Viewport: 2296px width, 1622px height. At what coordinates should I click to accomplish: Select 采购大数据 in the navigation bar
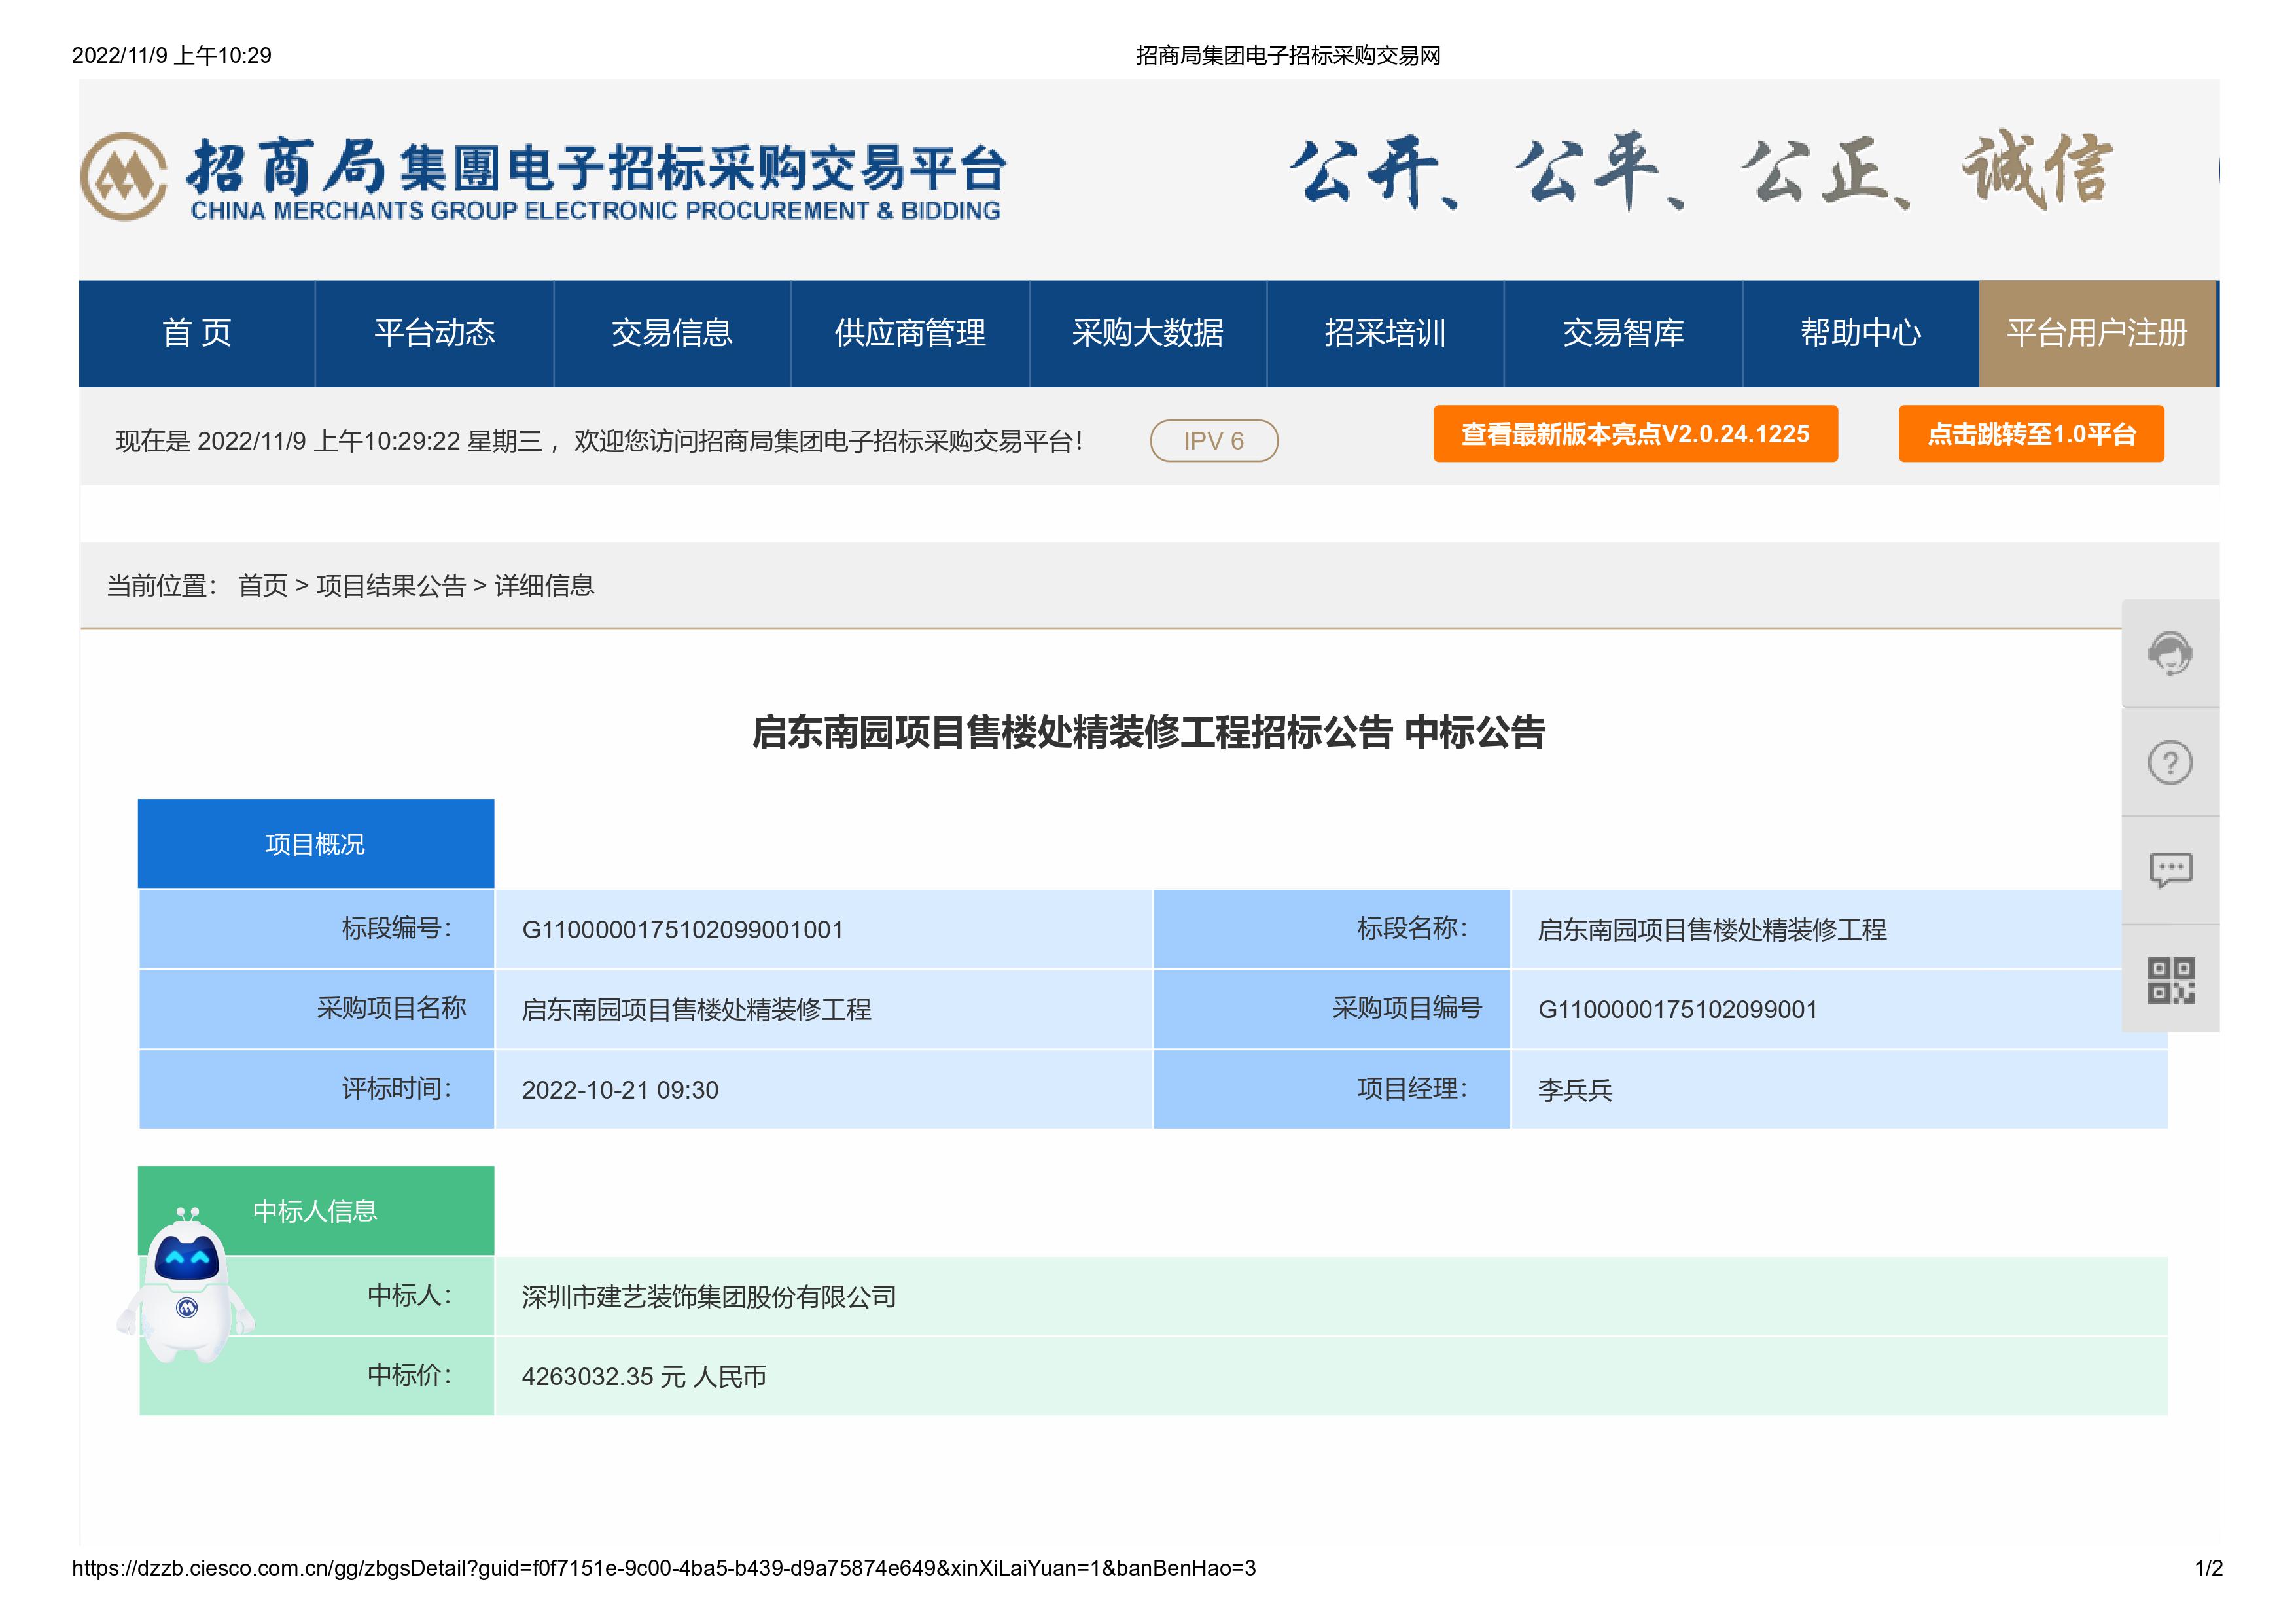coord(1148,333)
